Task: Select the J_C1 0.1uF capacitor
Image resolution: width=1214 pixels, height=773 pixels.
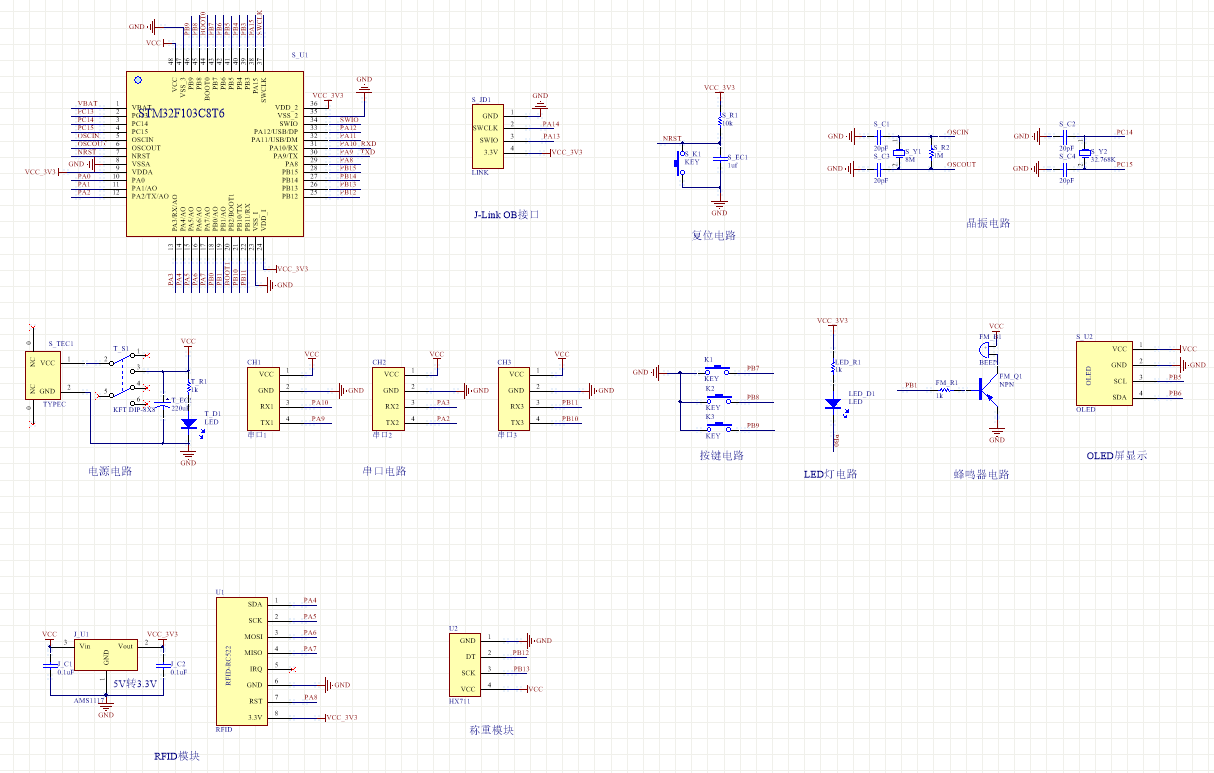Action: coord(50,664)
